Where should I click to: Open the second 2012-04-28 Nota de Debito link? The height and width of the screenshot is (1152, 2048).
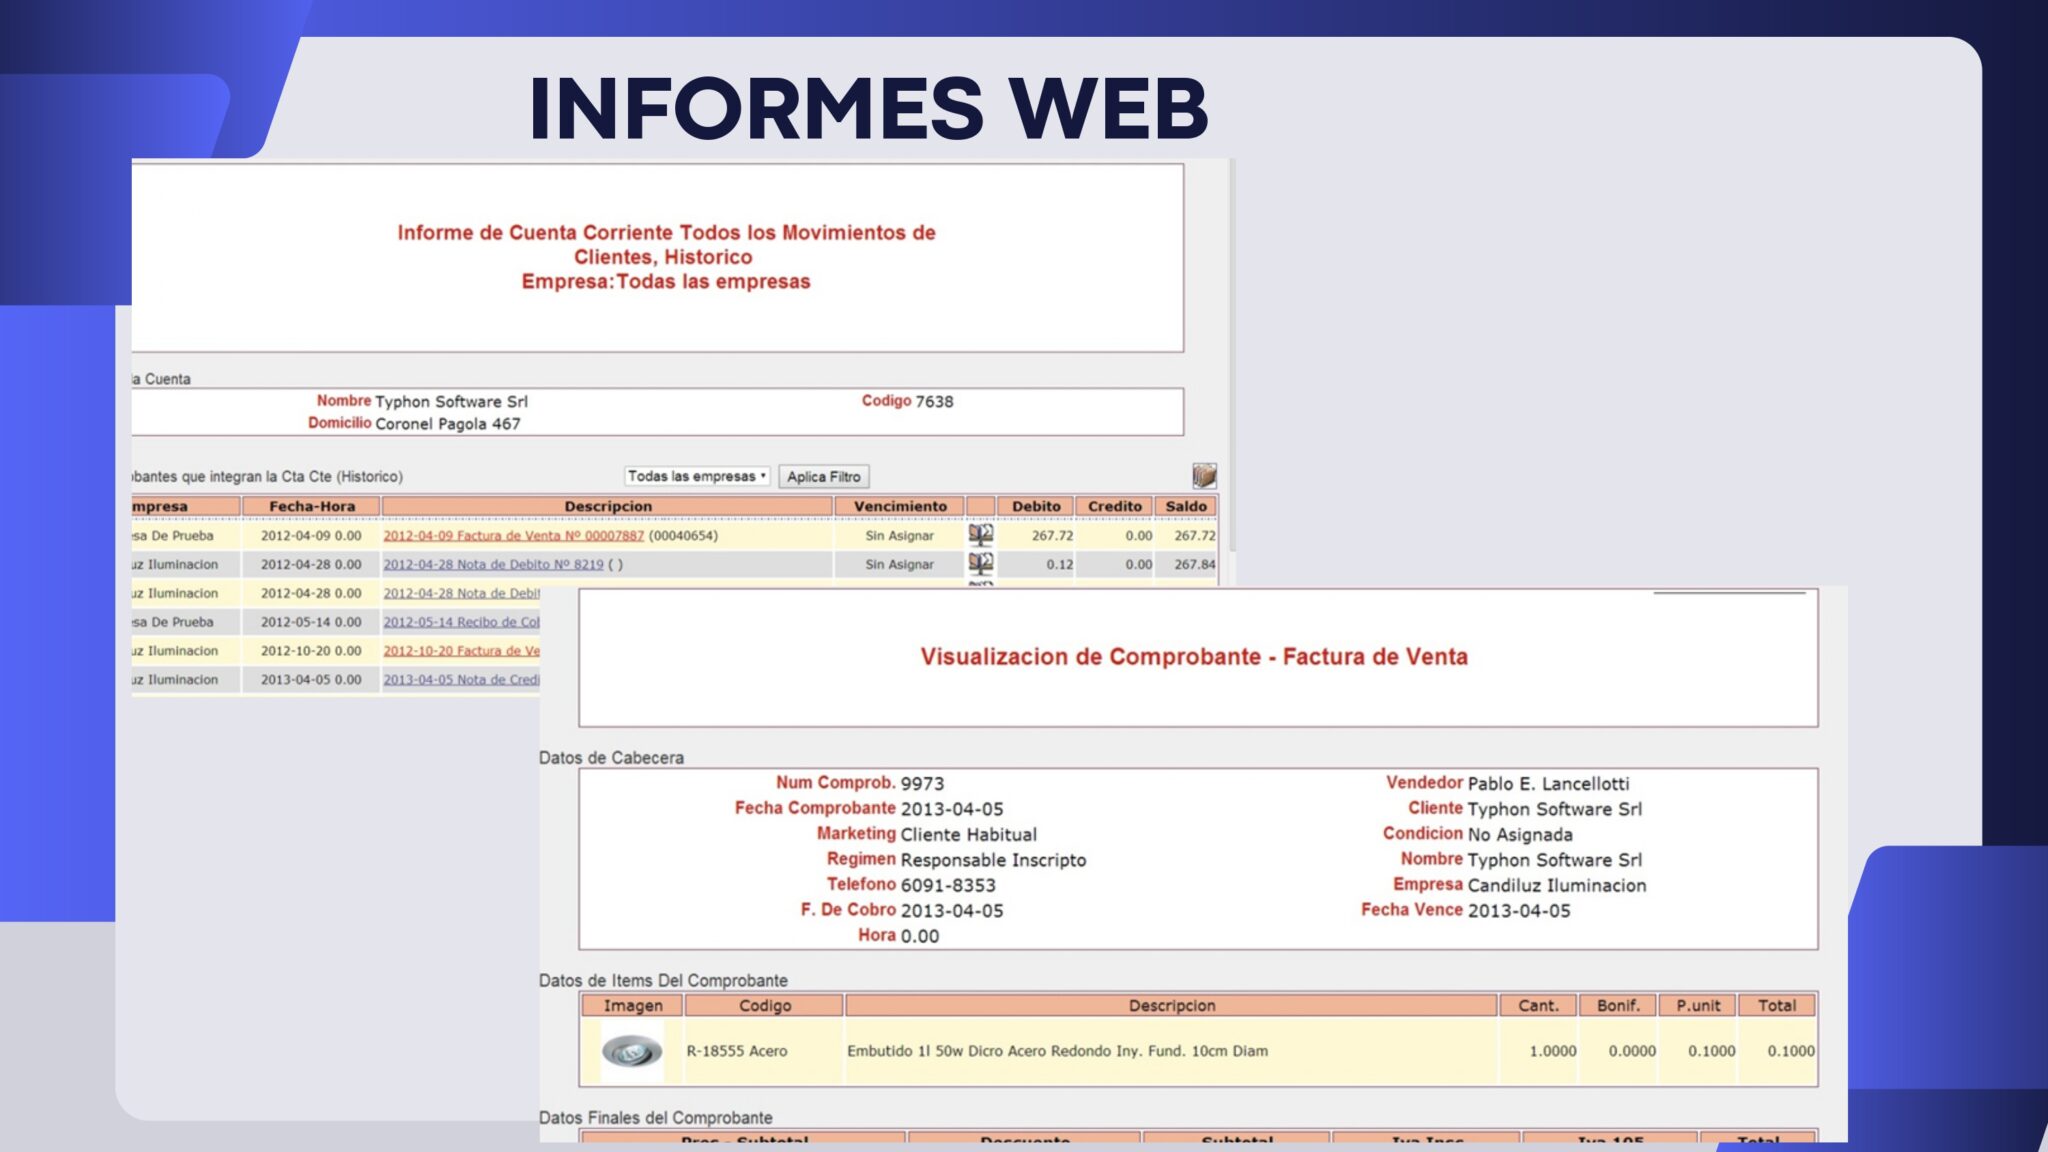pyautogui.click(x=461, y=594)
